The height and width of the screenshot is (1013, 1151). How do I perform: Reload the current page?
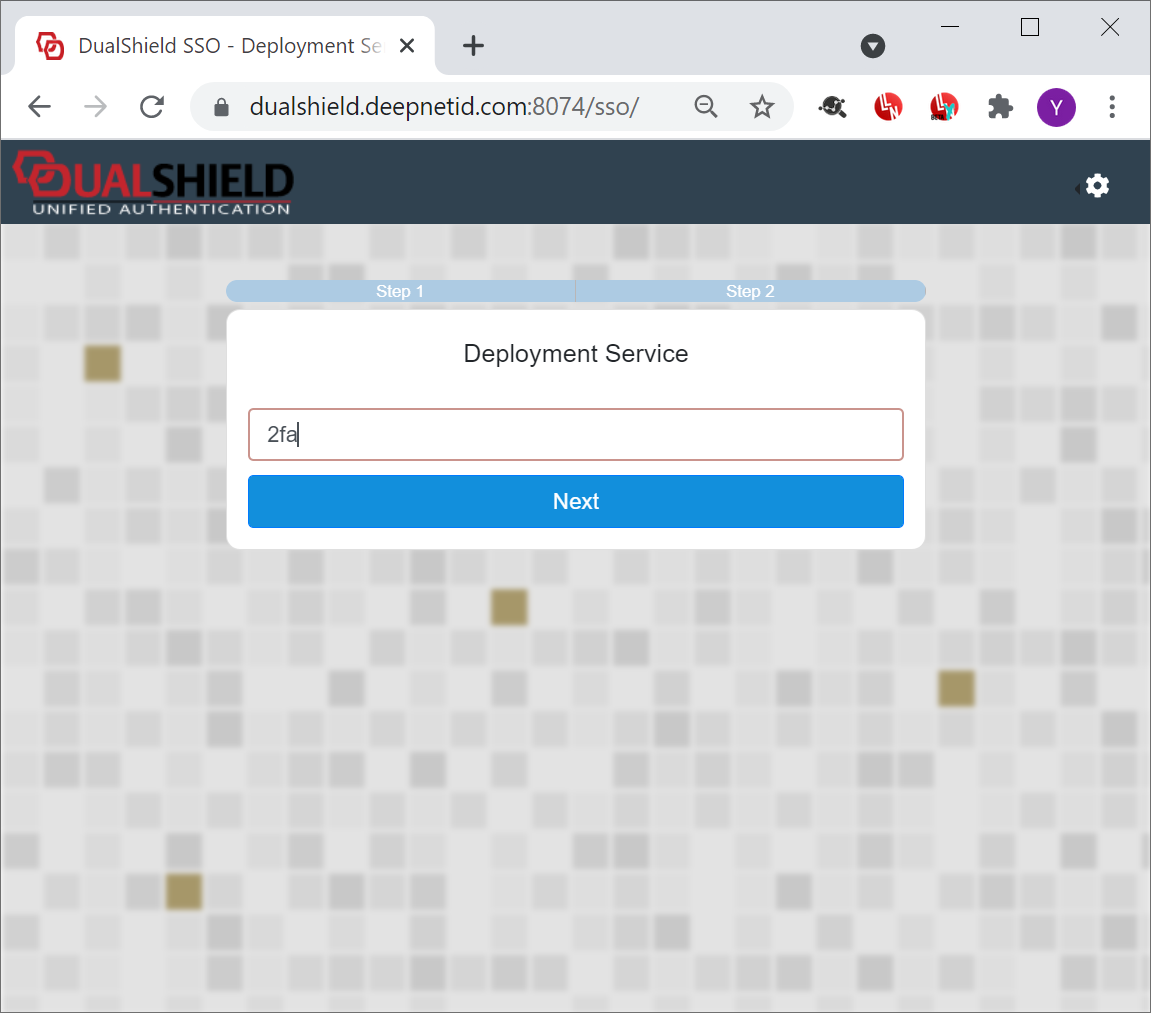(x=152, y=107)
